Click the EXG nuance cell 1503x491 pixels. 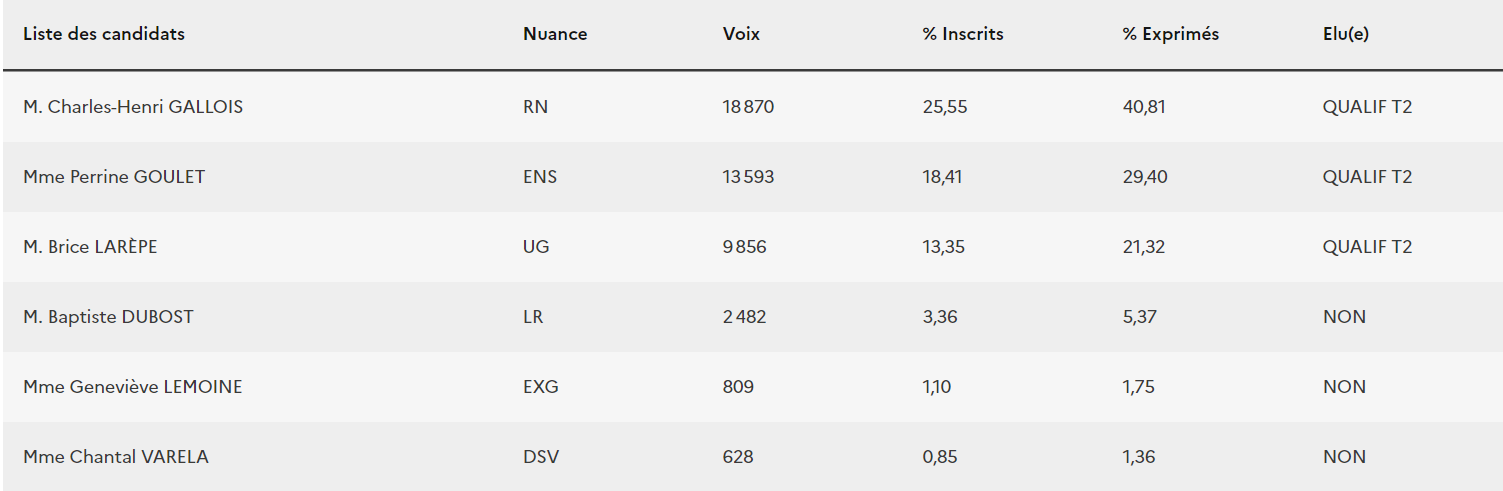tap(540, 387)
